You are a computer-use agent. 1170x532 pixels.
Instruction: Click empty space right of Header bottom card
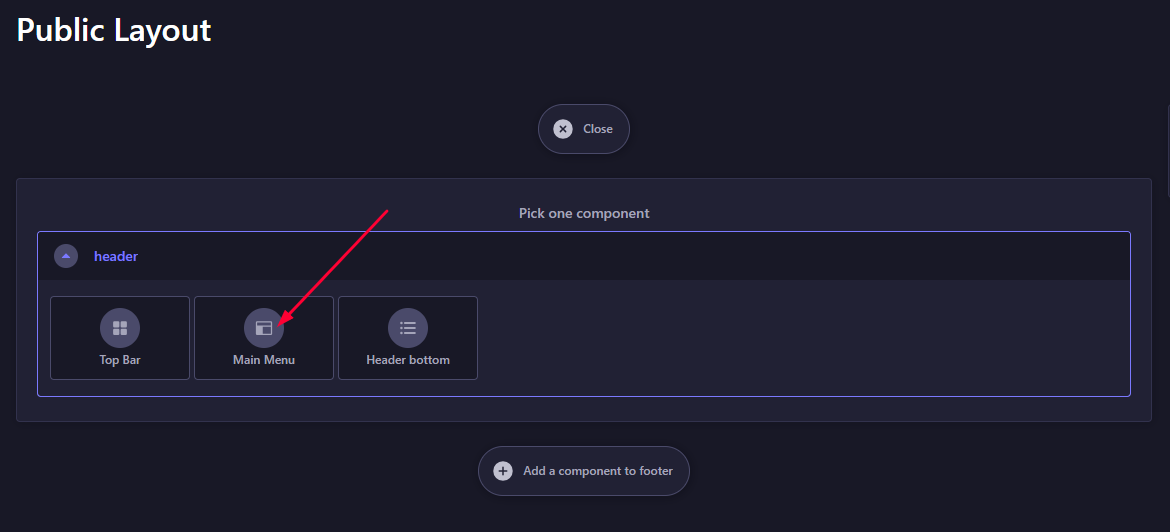pyautogui.click(x=802, y=338)
